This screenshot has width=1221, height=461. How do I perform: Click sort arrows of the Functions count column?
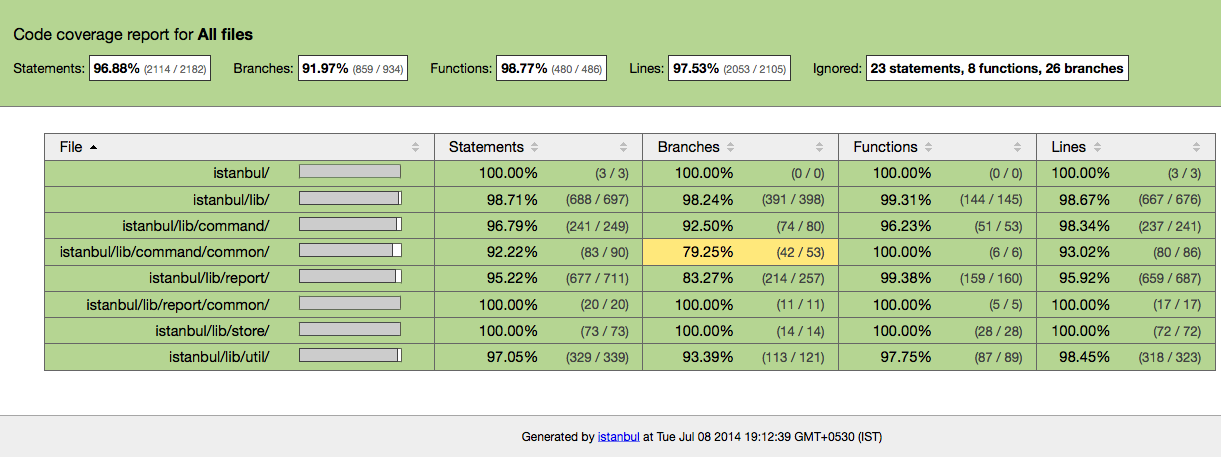[x=1018, y=147]
